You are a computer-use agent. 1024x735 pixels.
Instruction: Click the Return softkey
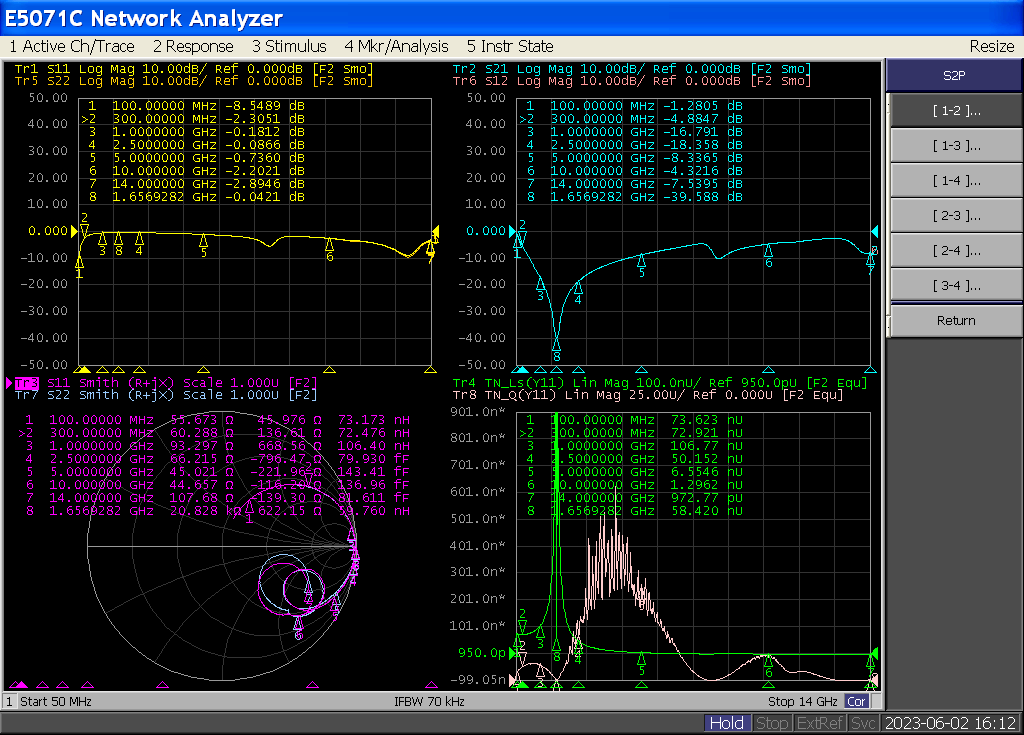click(x=956, y=321)
